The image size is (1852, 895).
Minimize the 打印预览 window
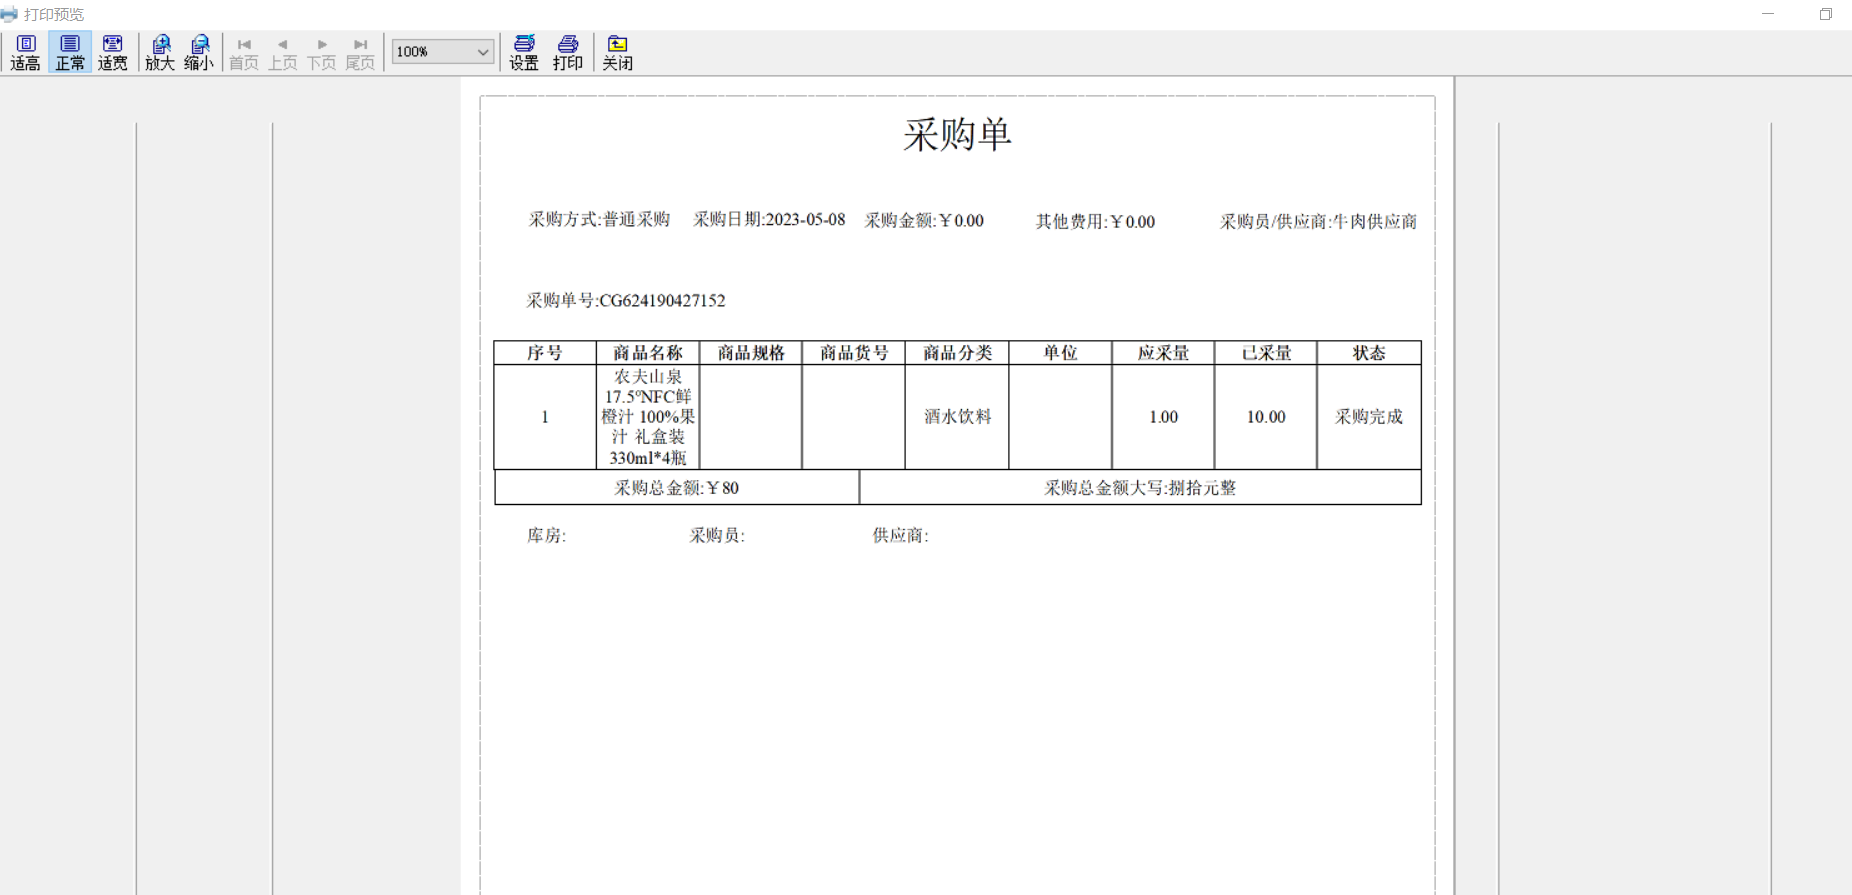(1768, 14)
